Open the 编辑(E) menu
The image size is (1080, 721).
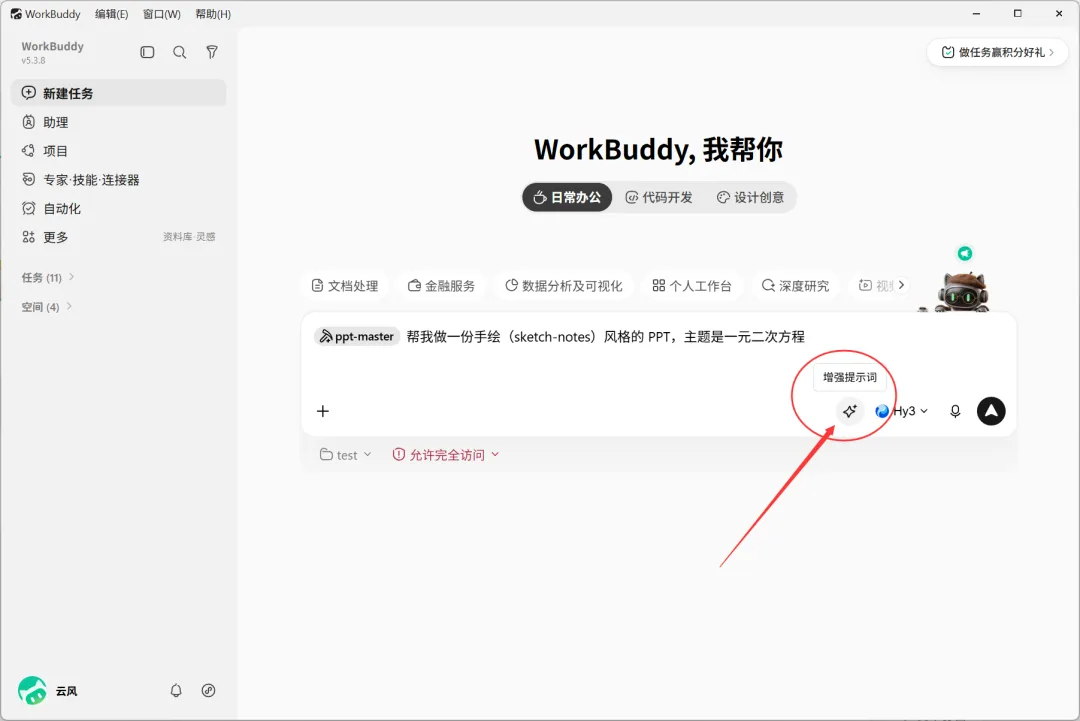(112, 14)
